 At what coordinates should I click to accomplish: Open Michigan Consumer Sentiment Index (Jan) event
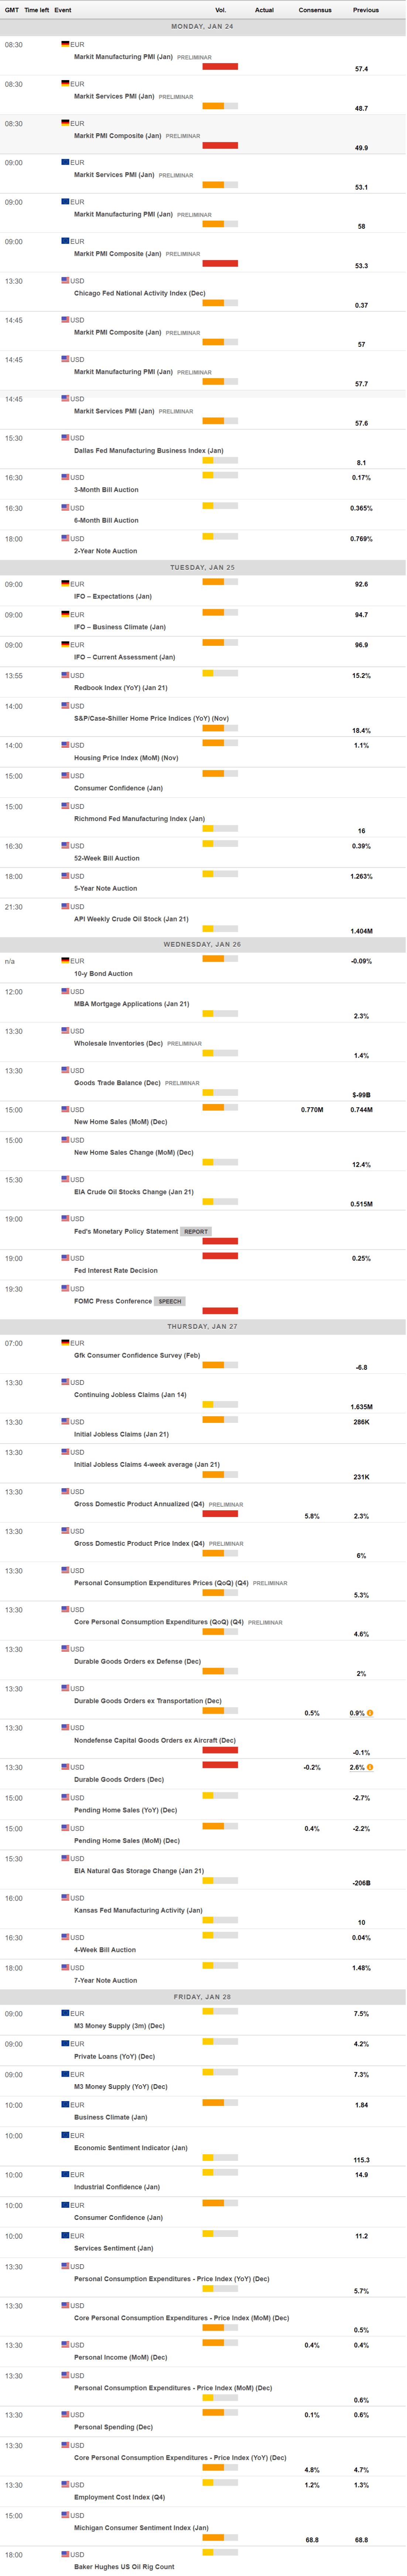141,2527
